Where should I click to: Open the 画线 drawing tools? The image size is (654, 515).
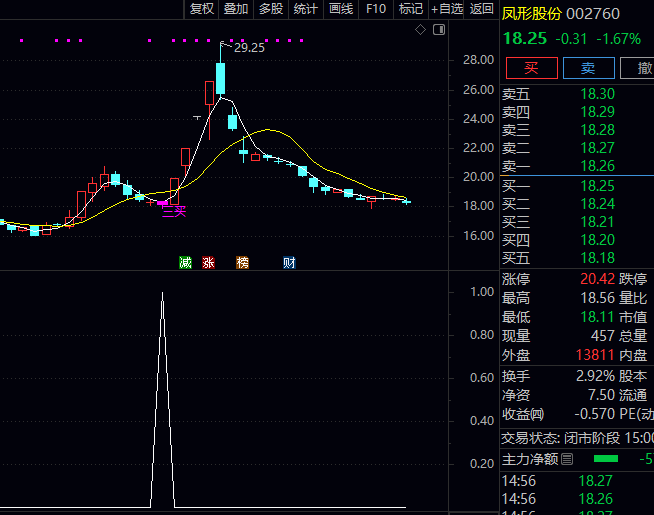click(x=341, y=9)
